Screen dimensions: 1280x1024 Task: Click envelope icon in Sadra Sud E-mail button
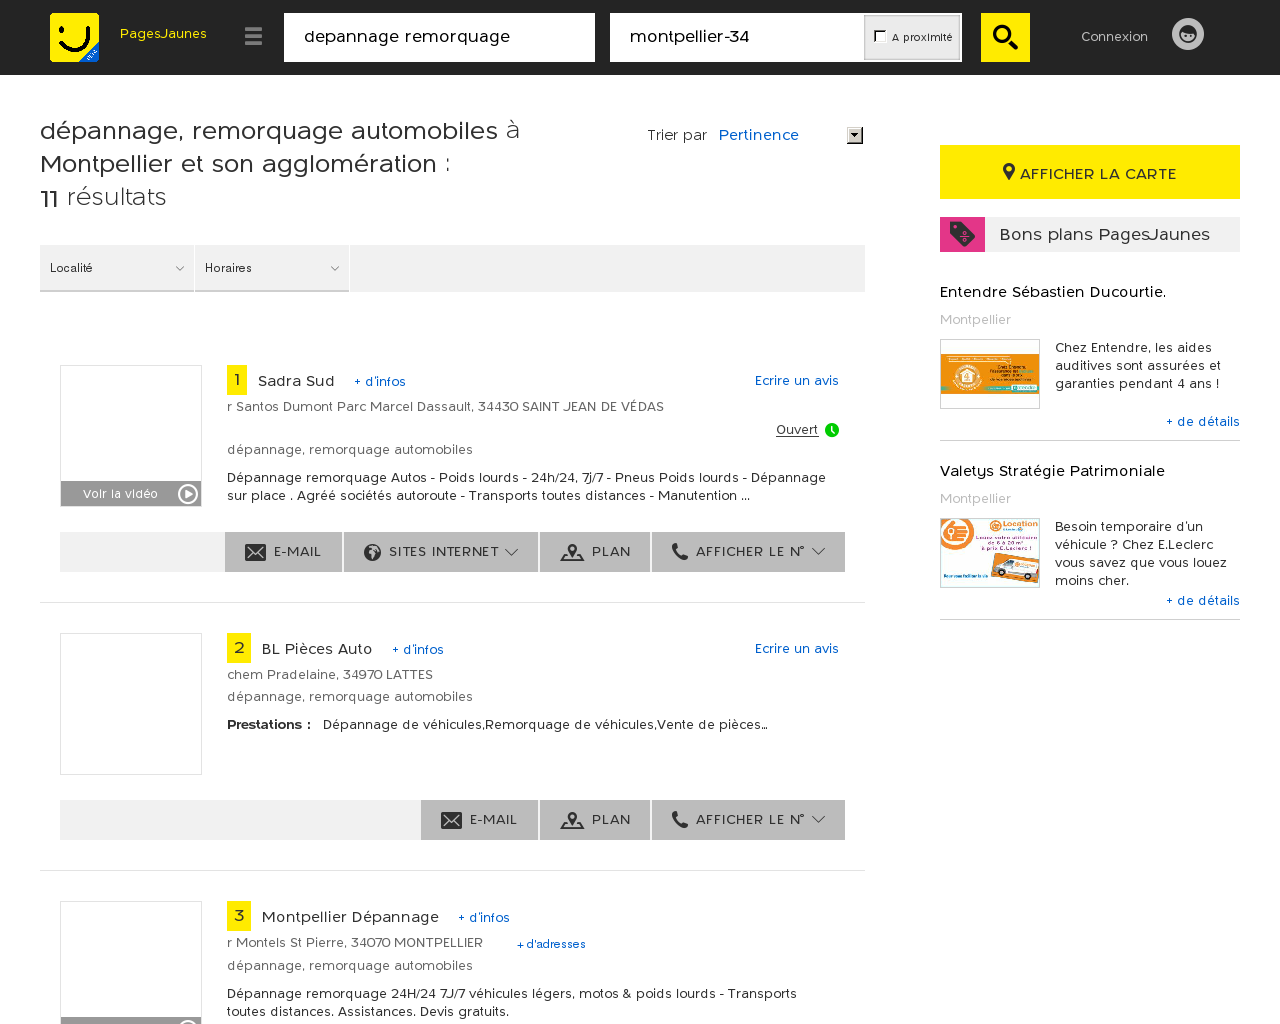256,552
